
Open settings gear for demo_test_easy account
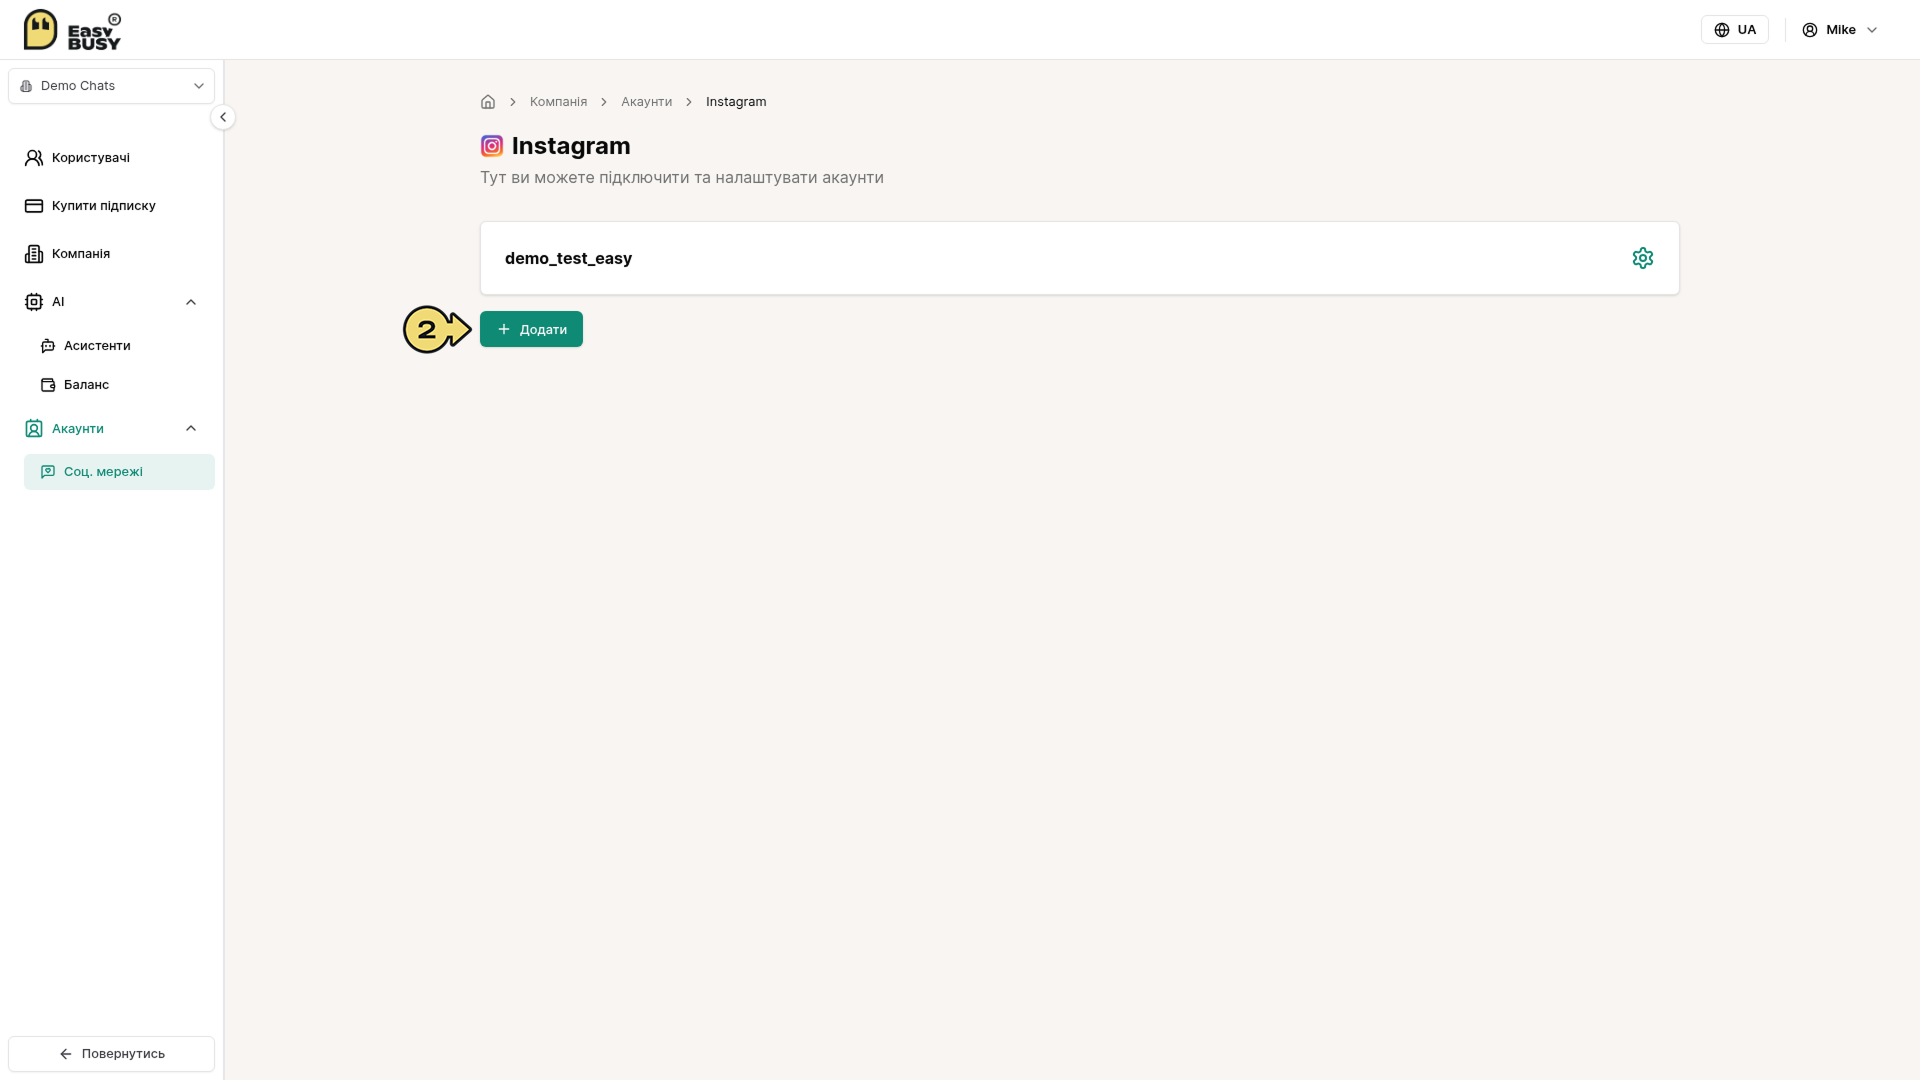click(1642, 258)
